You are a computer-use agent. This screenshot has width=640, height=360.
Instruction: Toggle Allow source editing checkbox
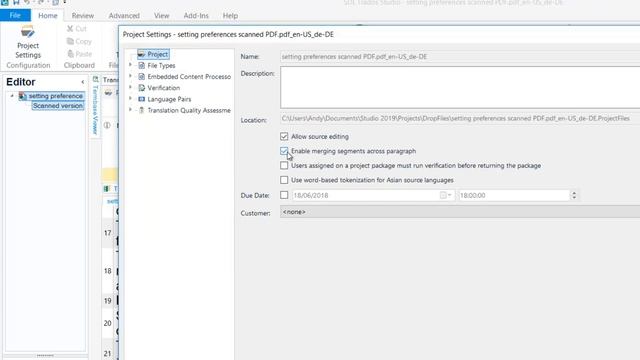coord(284,136)
